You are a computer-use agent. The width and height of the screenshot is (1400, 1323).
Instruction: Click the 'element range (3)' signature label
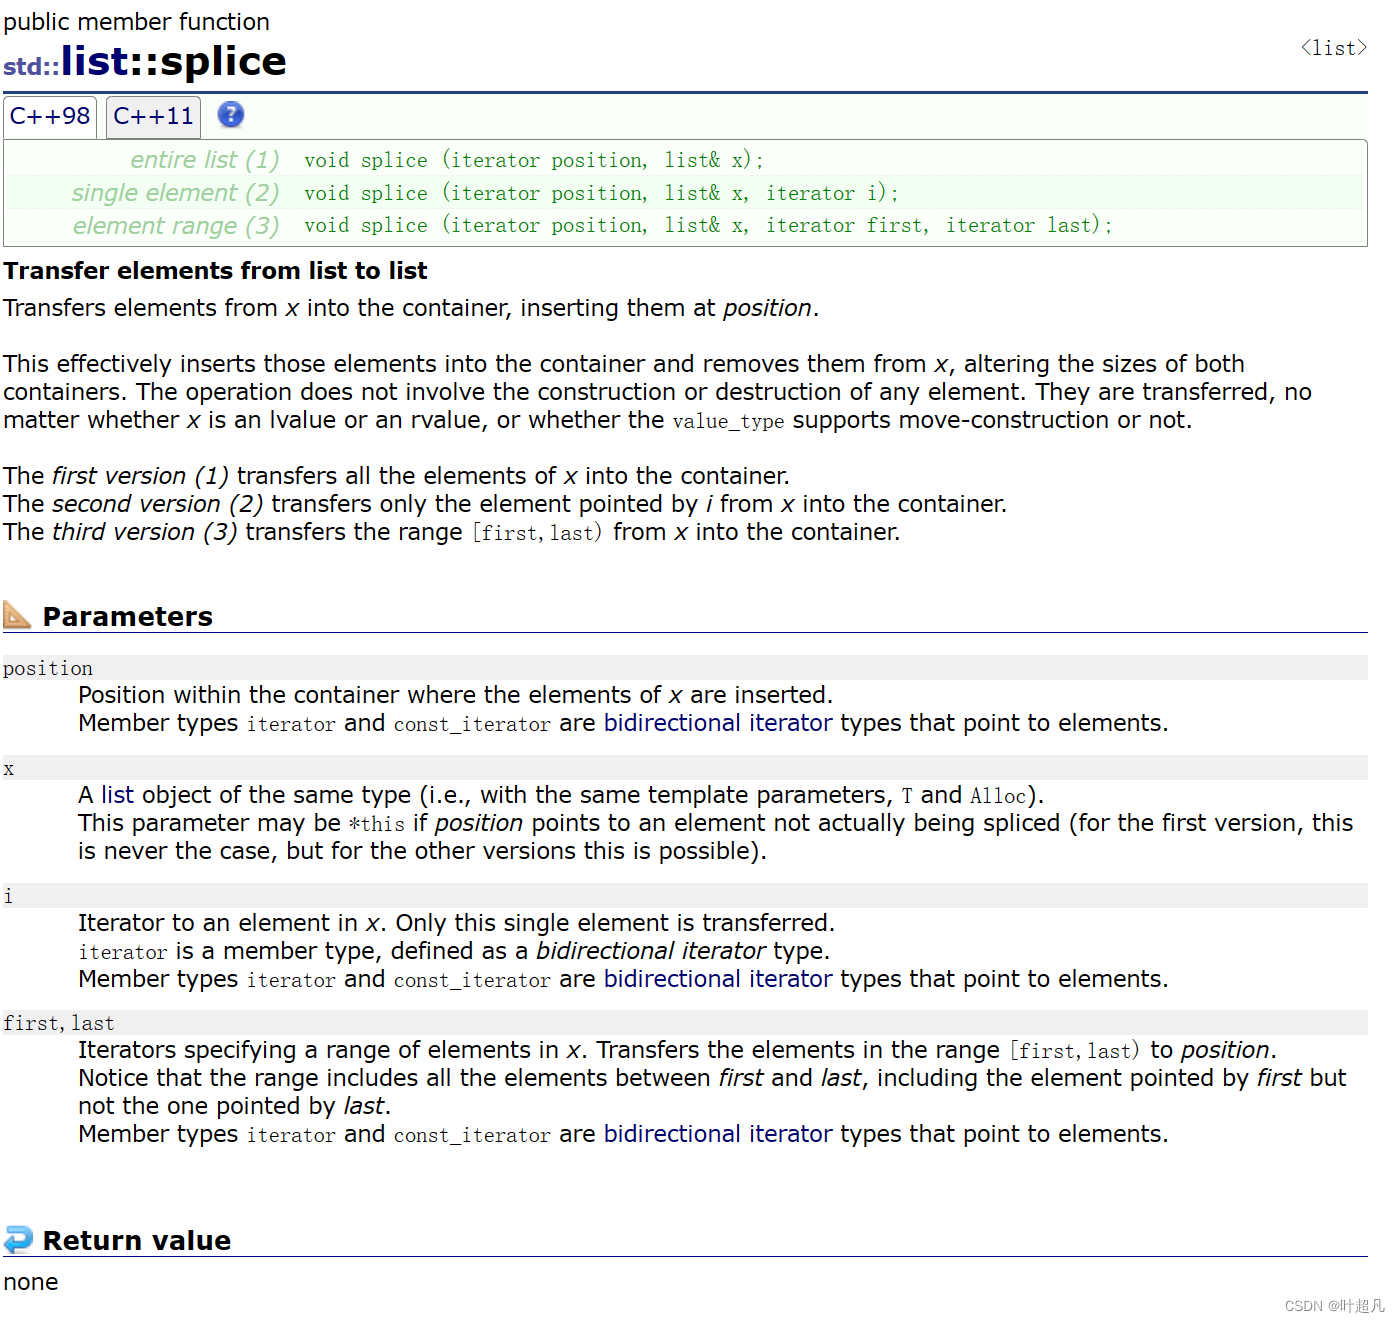pos(176,226)
